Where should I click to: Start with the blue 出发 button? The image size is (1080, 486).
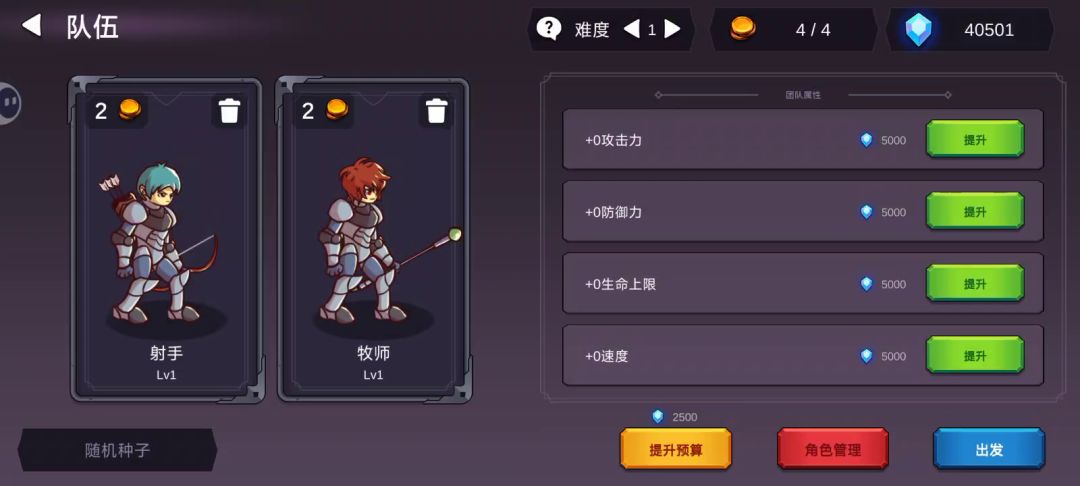989,450
